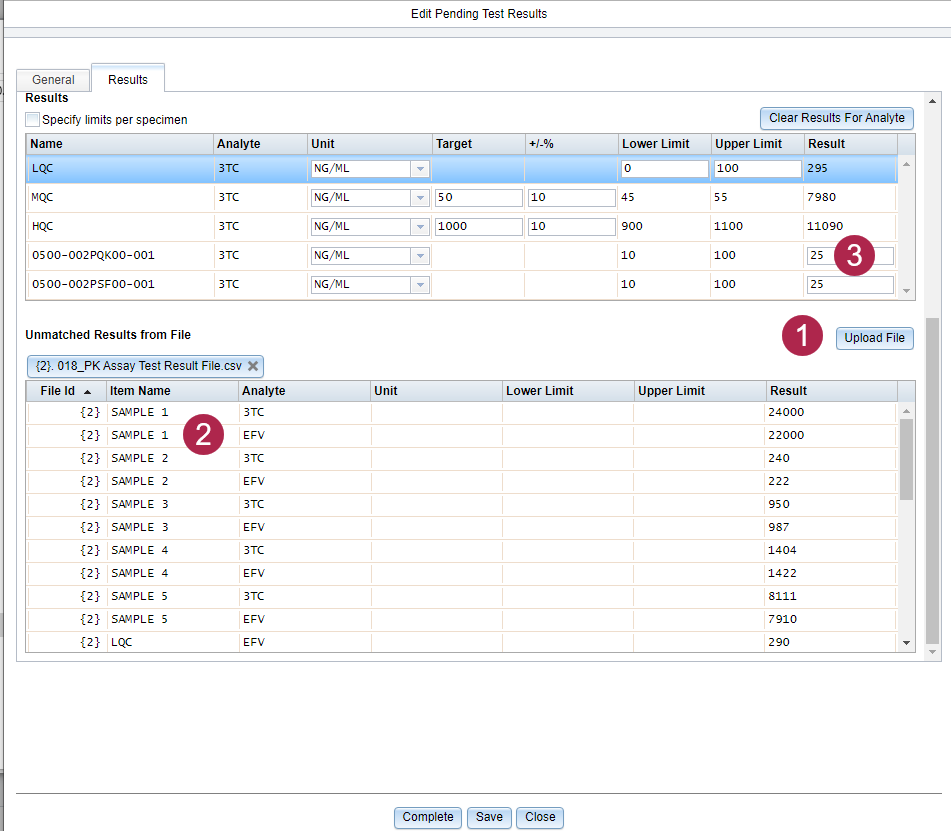Click the Complete button
This screenshot has height=831, width=951.
(428, 817)
